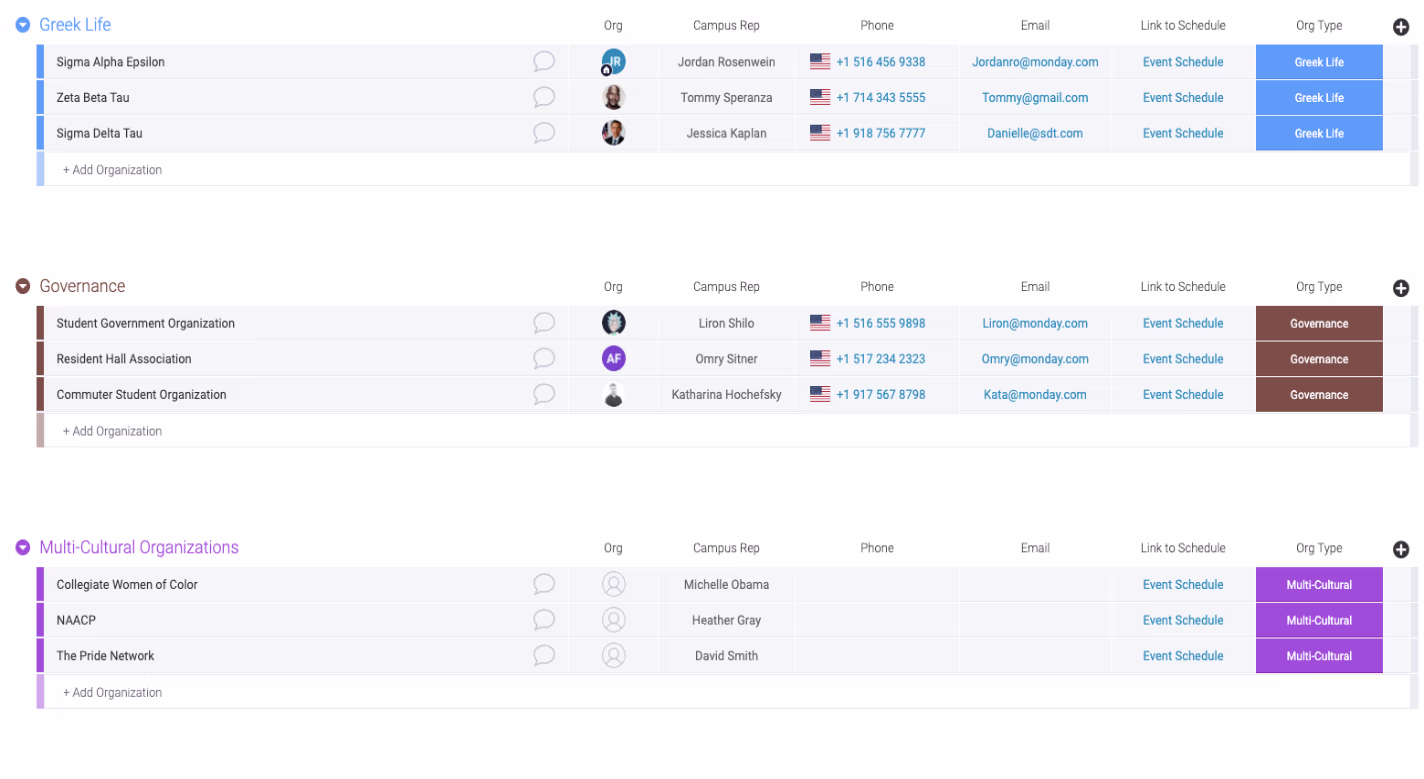The image size is (1424, 779).
Task: Change Org Type for NAACP
Action: pos(1319,620)
